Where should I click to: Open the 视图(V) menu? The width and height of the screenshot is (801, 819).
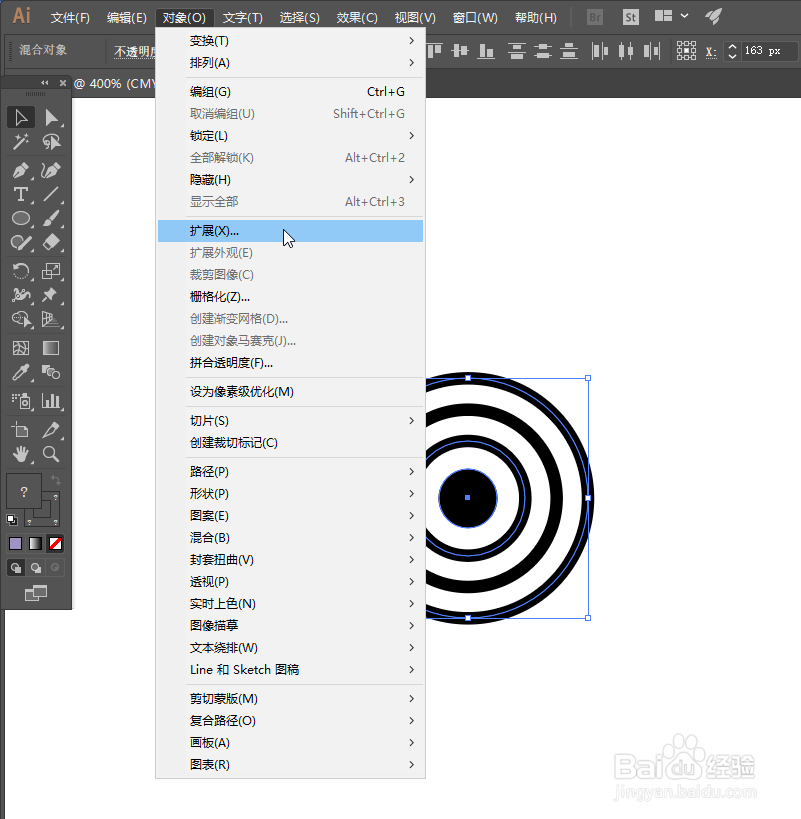click(415, 18)
